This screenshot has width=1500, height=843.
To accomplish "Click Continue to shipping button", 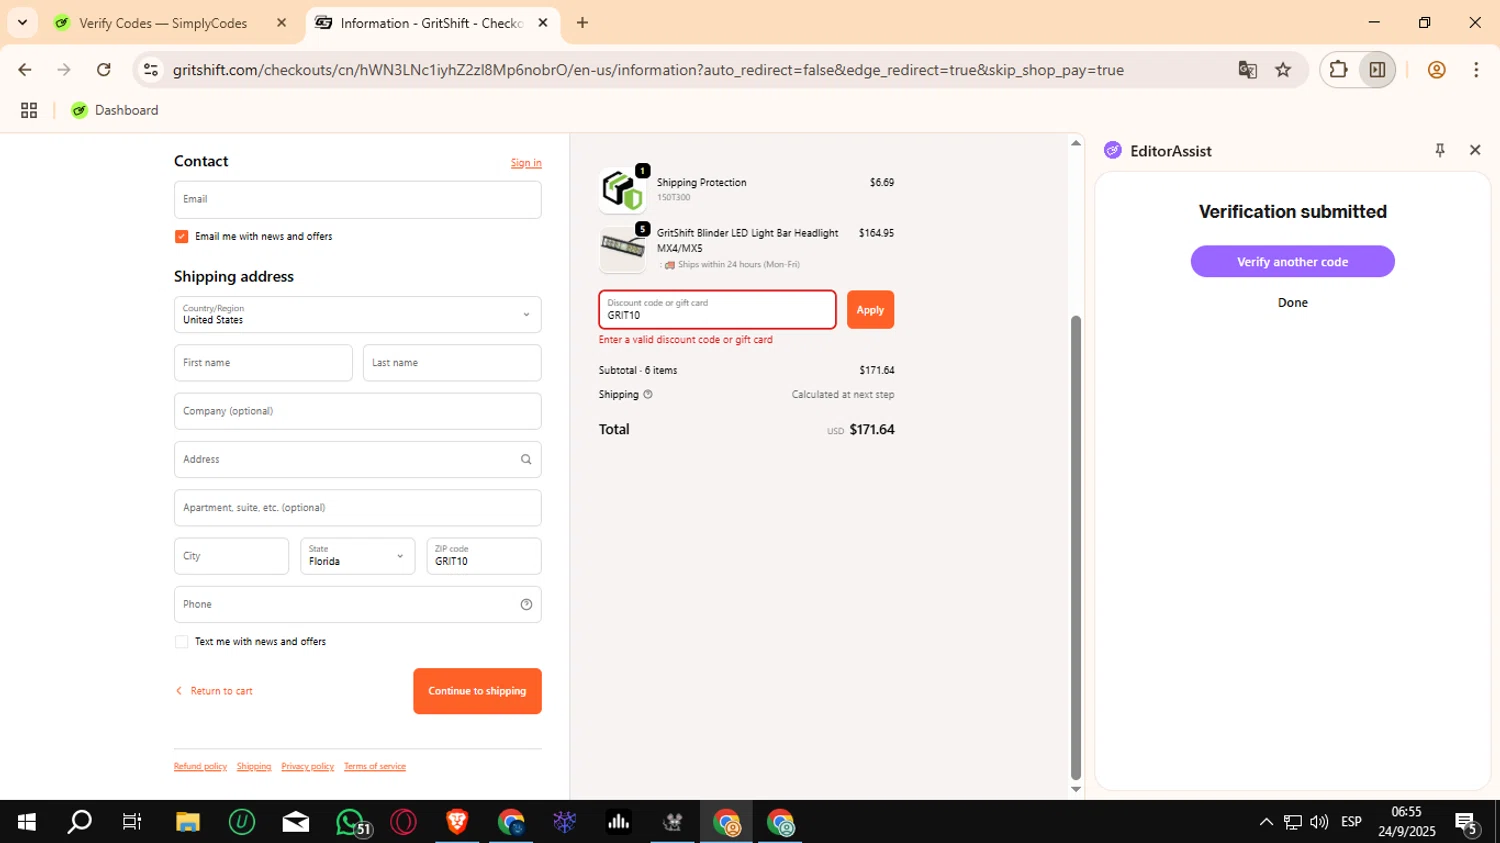I will [x=477, y=691].
